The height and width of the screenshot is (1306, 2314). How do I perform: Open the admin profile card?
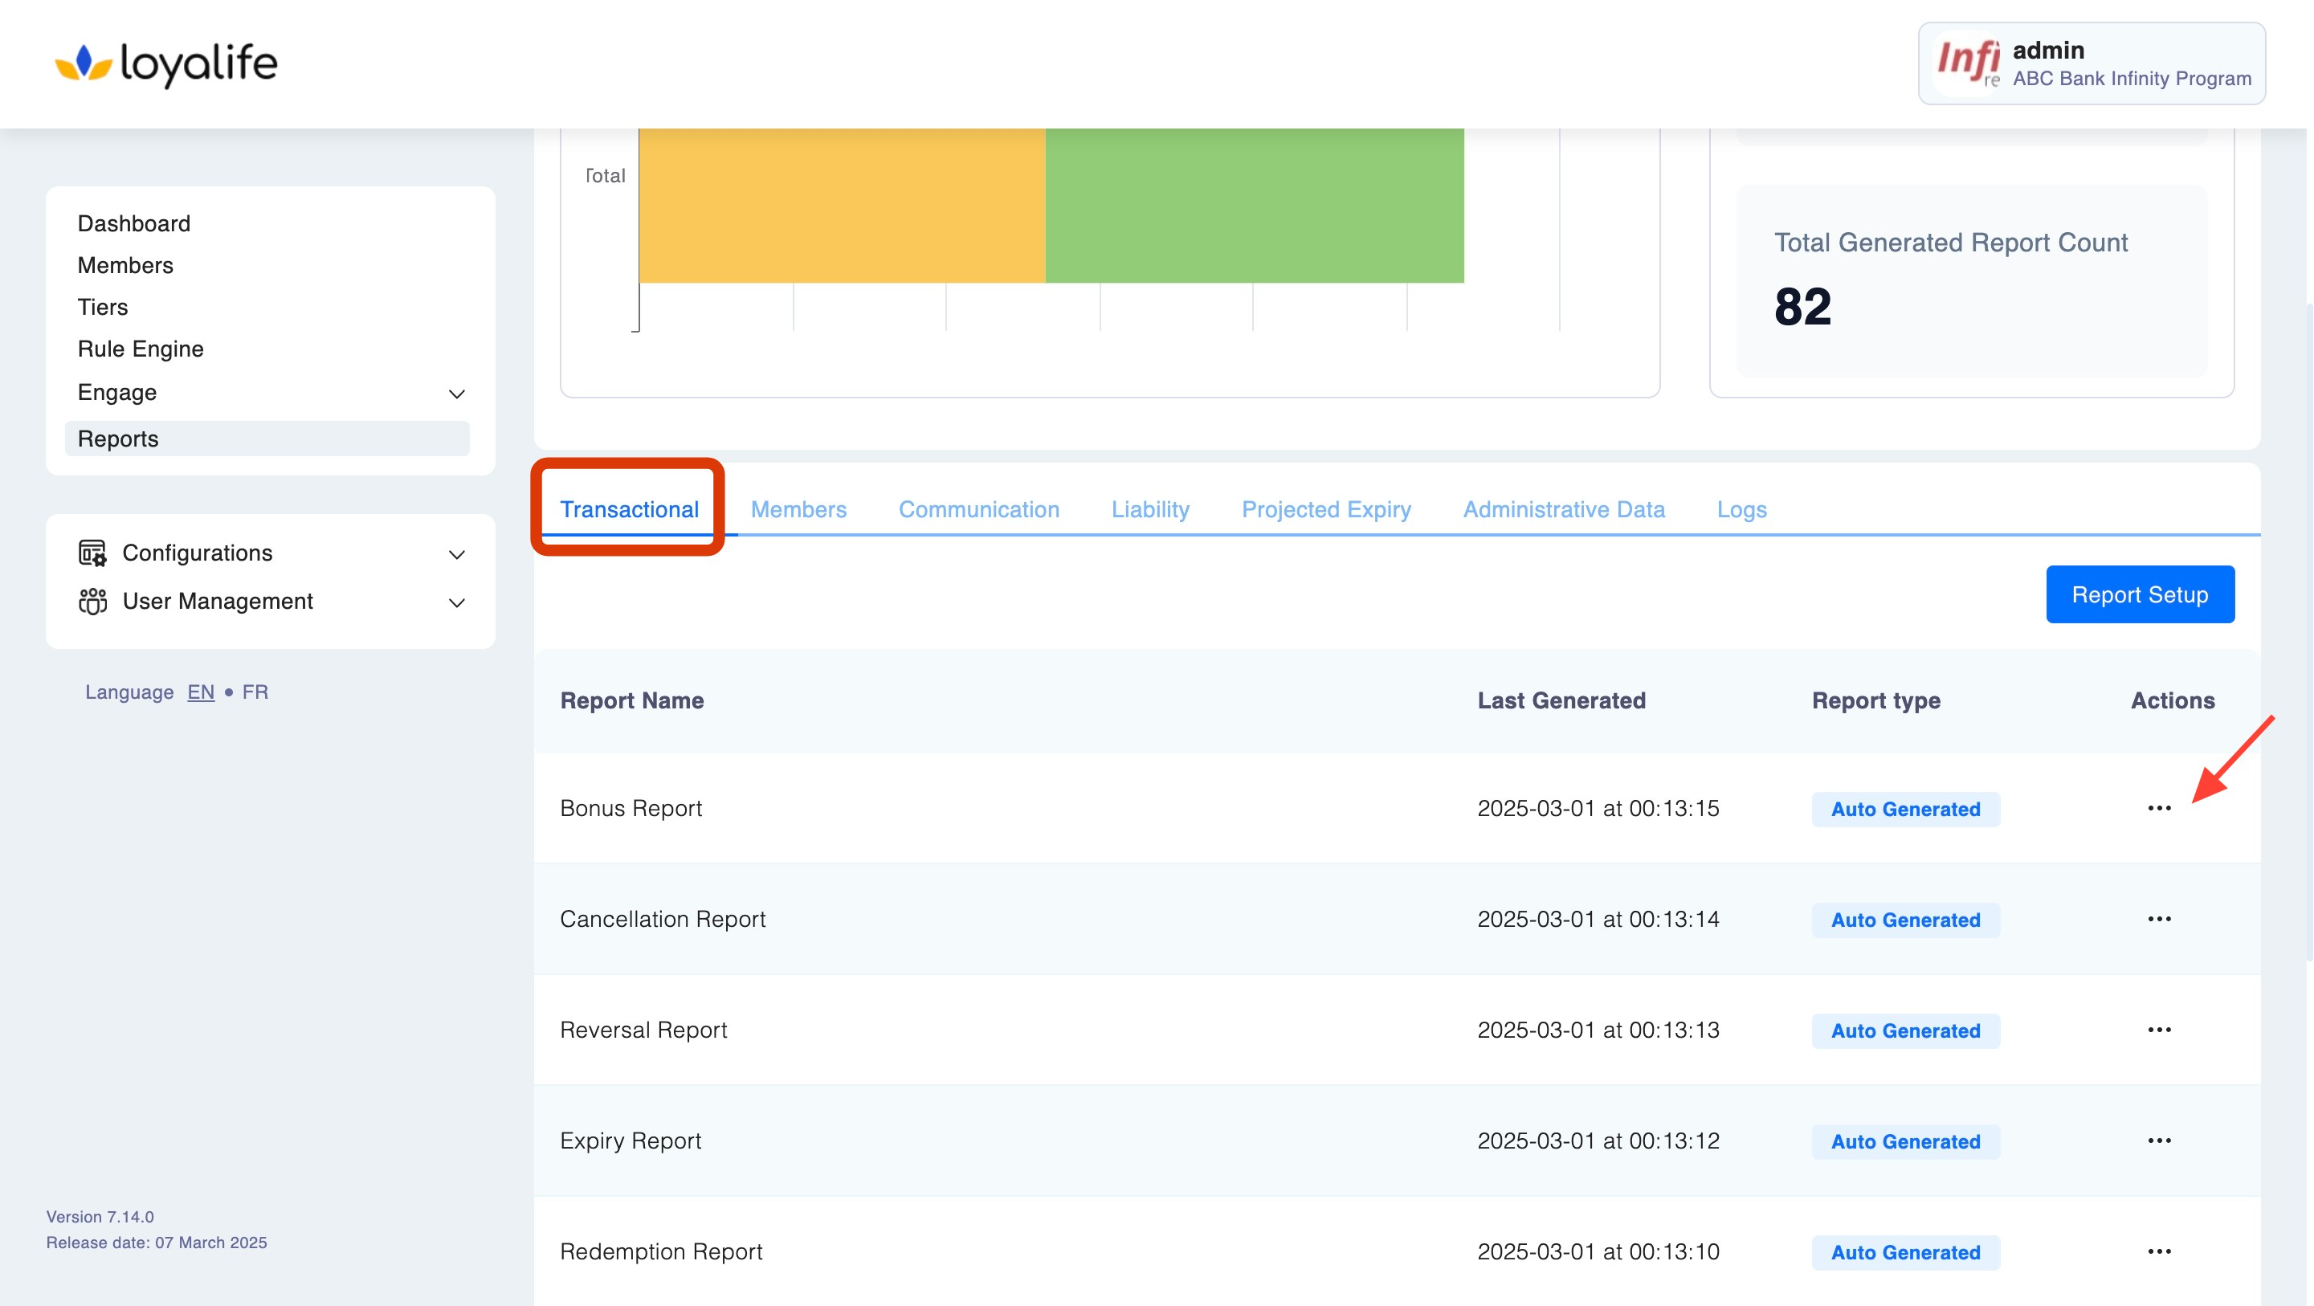coord(2091,64)
